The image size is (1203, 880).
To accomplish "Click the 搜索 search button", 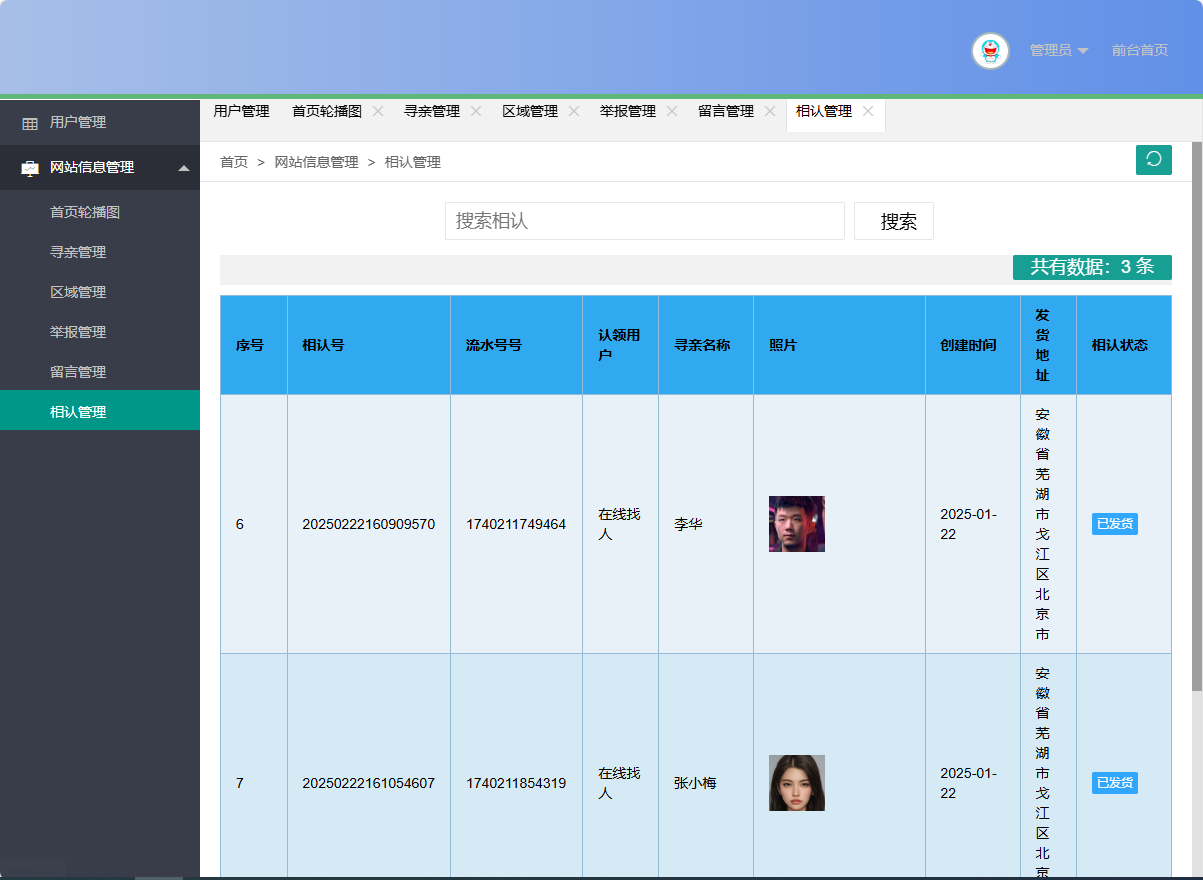I will coord(893,221).
